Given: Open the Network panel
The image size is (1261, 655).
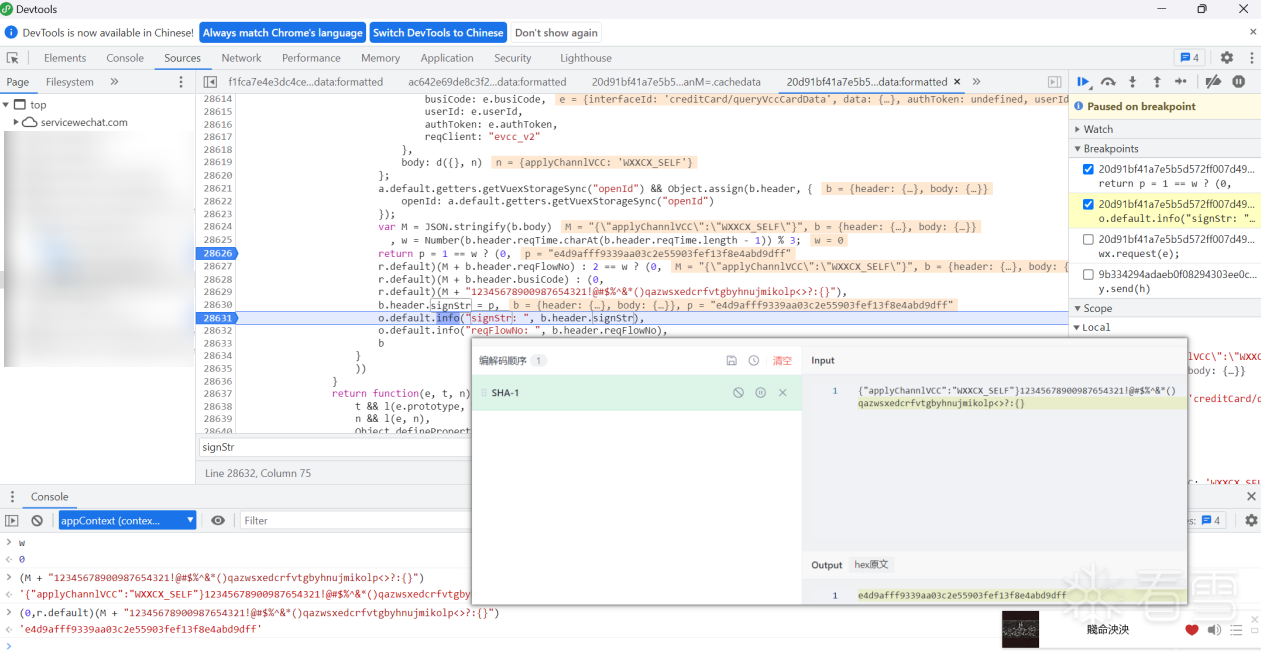Looking at the screenshot, I should (241, 58).
